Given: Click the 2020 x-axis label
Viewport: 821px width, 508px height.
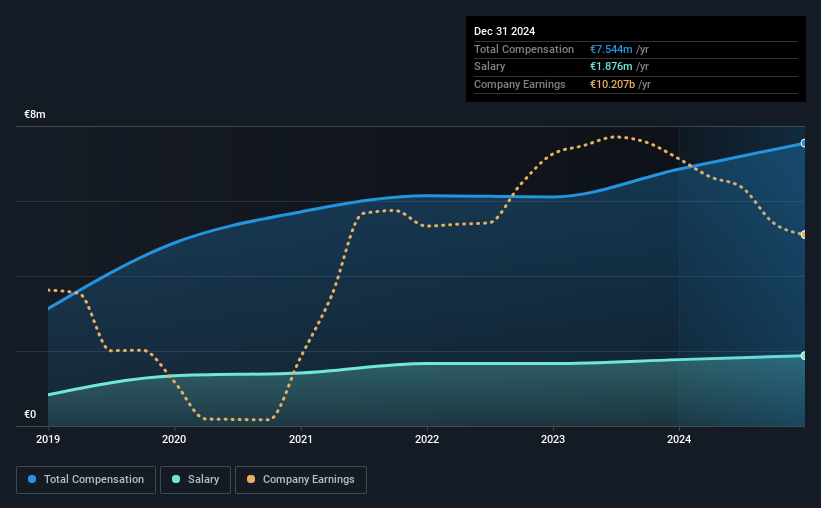Looking at the screenshot, I should point(174,439).
